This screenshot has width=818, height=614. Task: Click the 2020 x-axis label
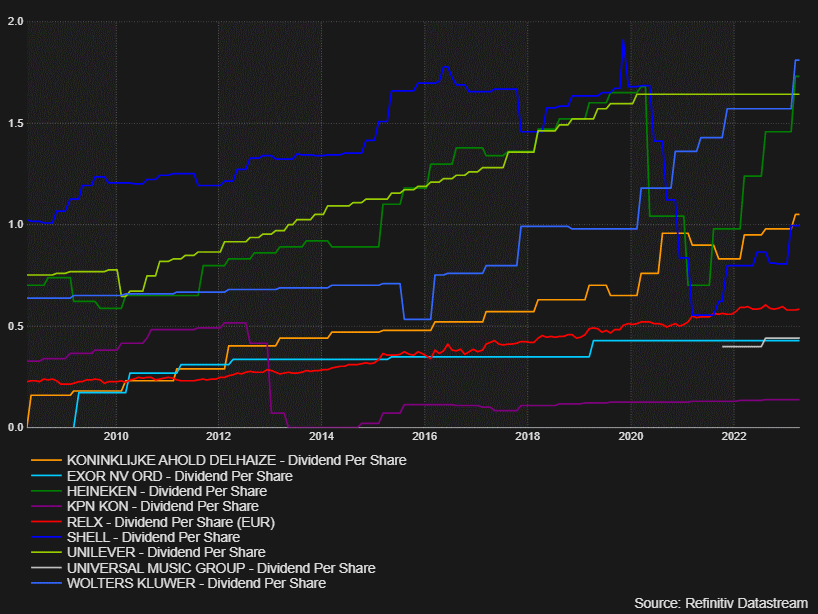[631, 436]
